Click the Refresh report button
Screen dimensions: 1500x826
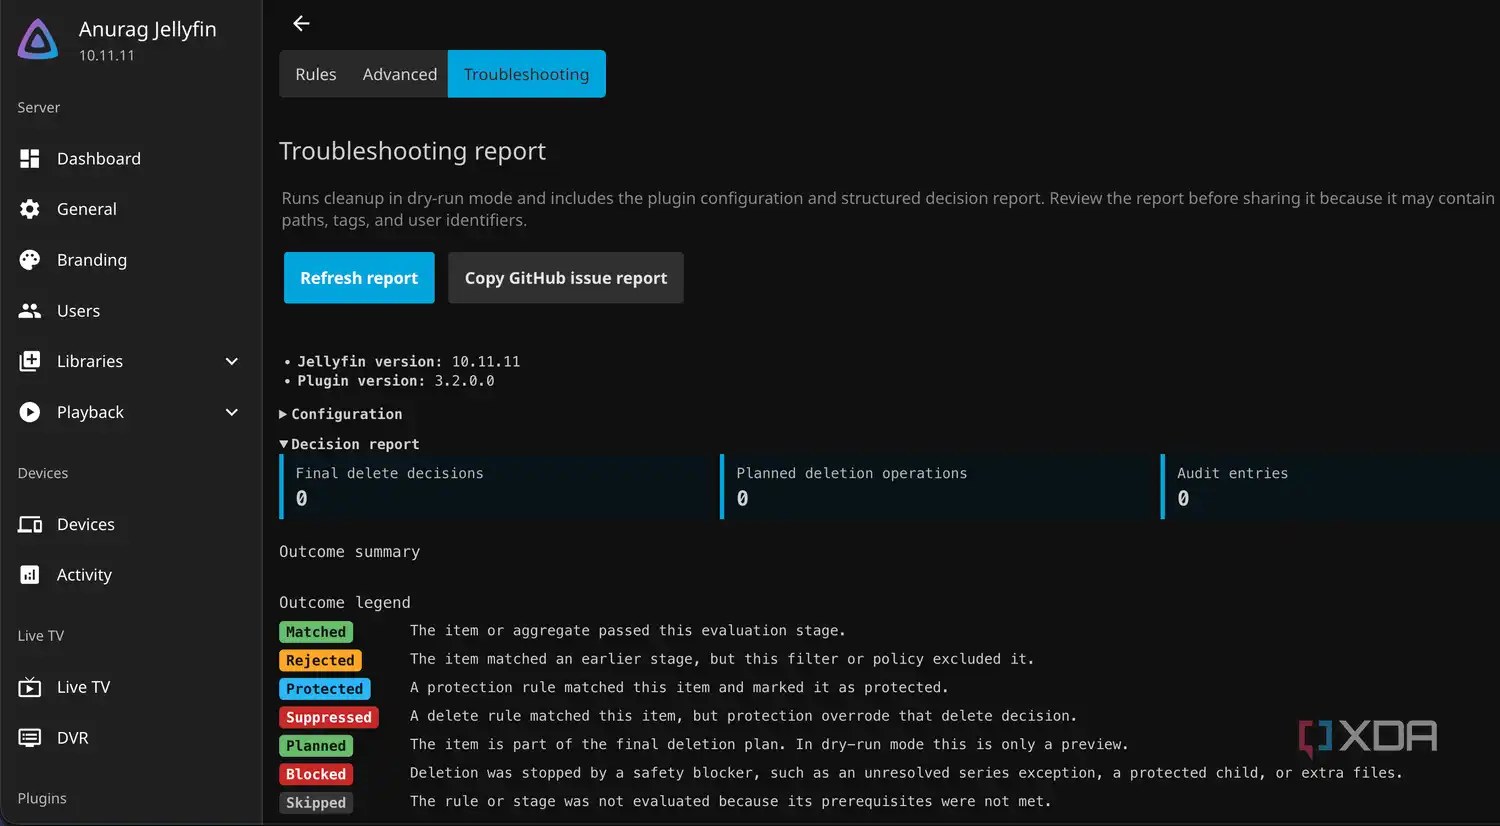click(359, 278)
